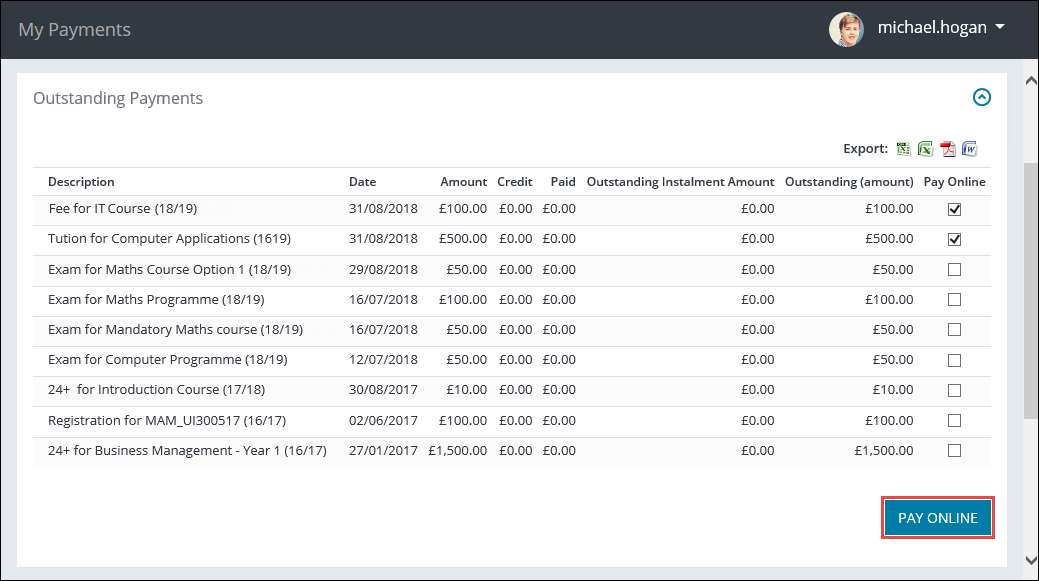Click the Description column header
Screen dimensions: 1039x581
click(81, 182)
